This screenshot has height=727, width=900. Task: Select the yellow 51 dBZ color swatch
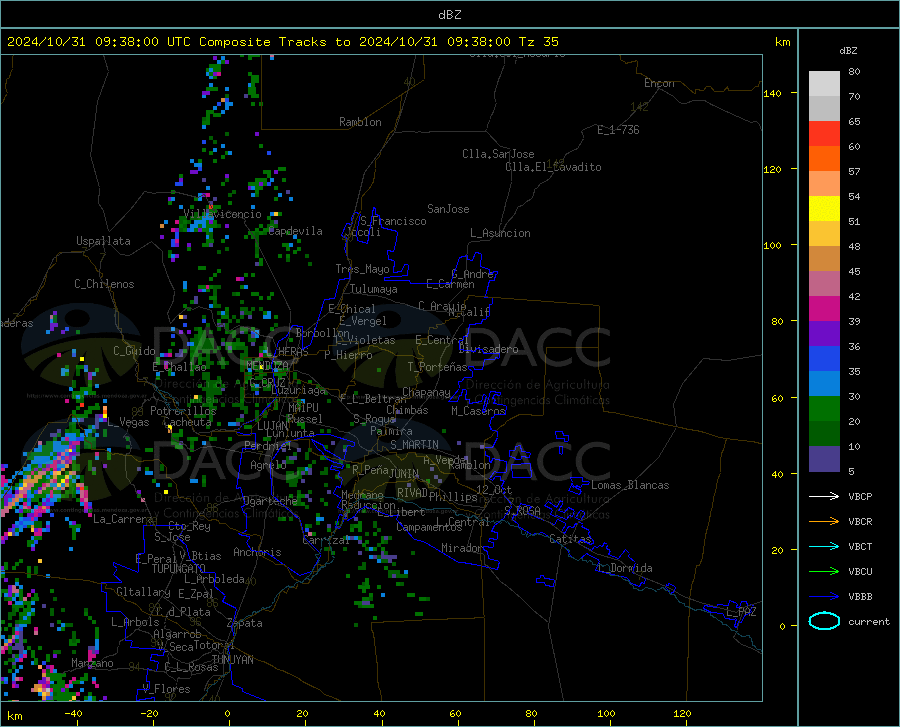[824, 209]
